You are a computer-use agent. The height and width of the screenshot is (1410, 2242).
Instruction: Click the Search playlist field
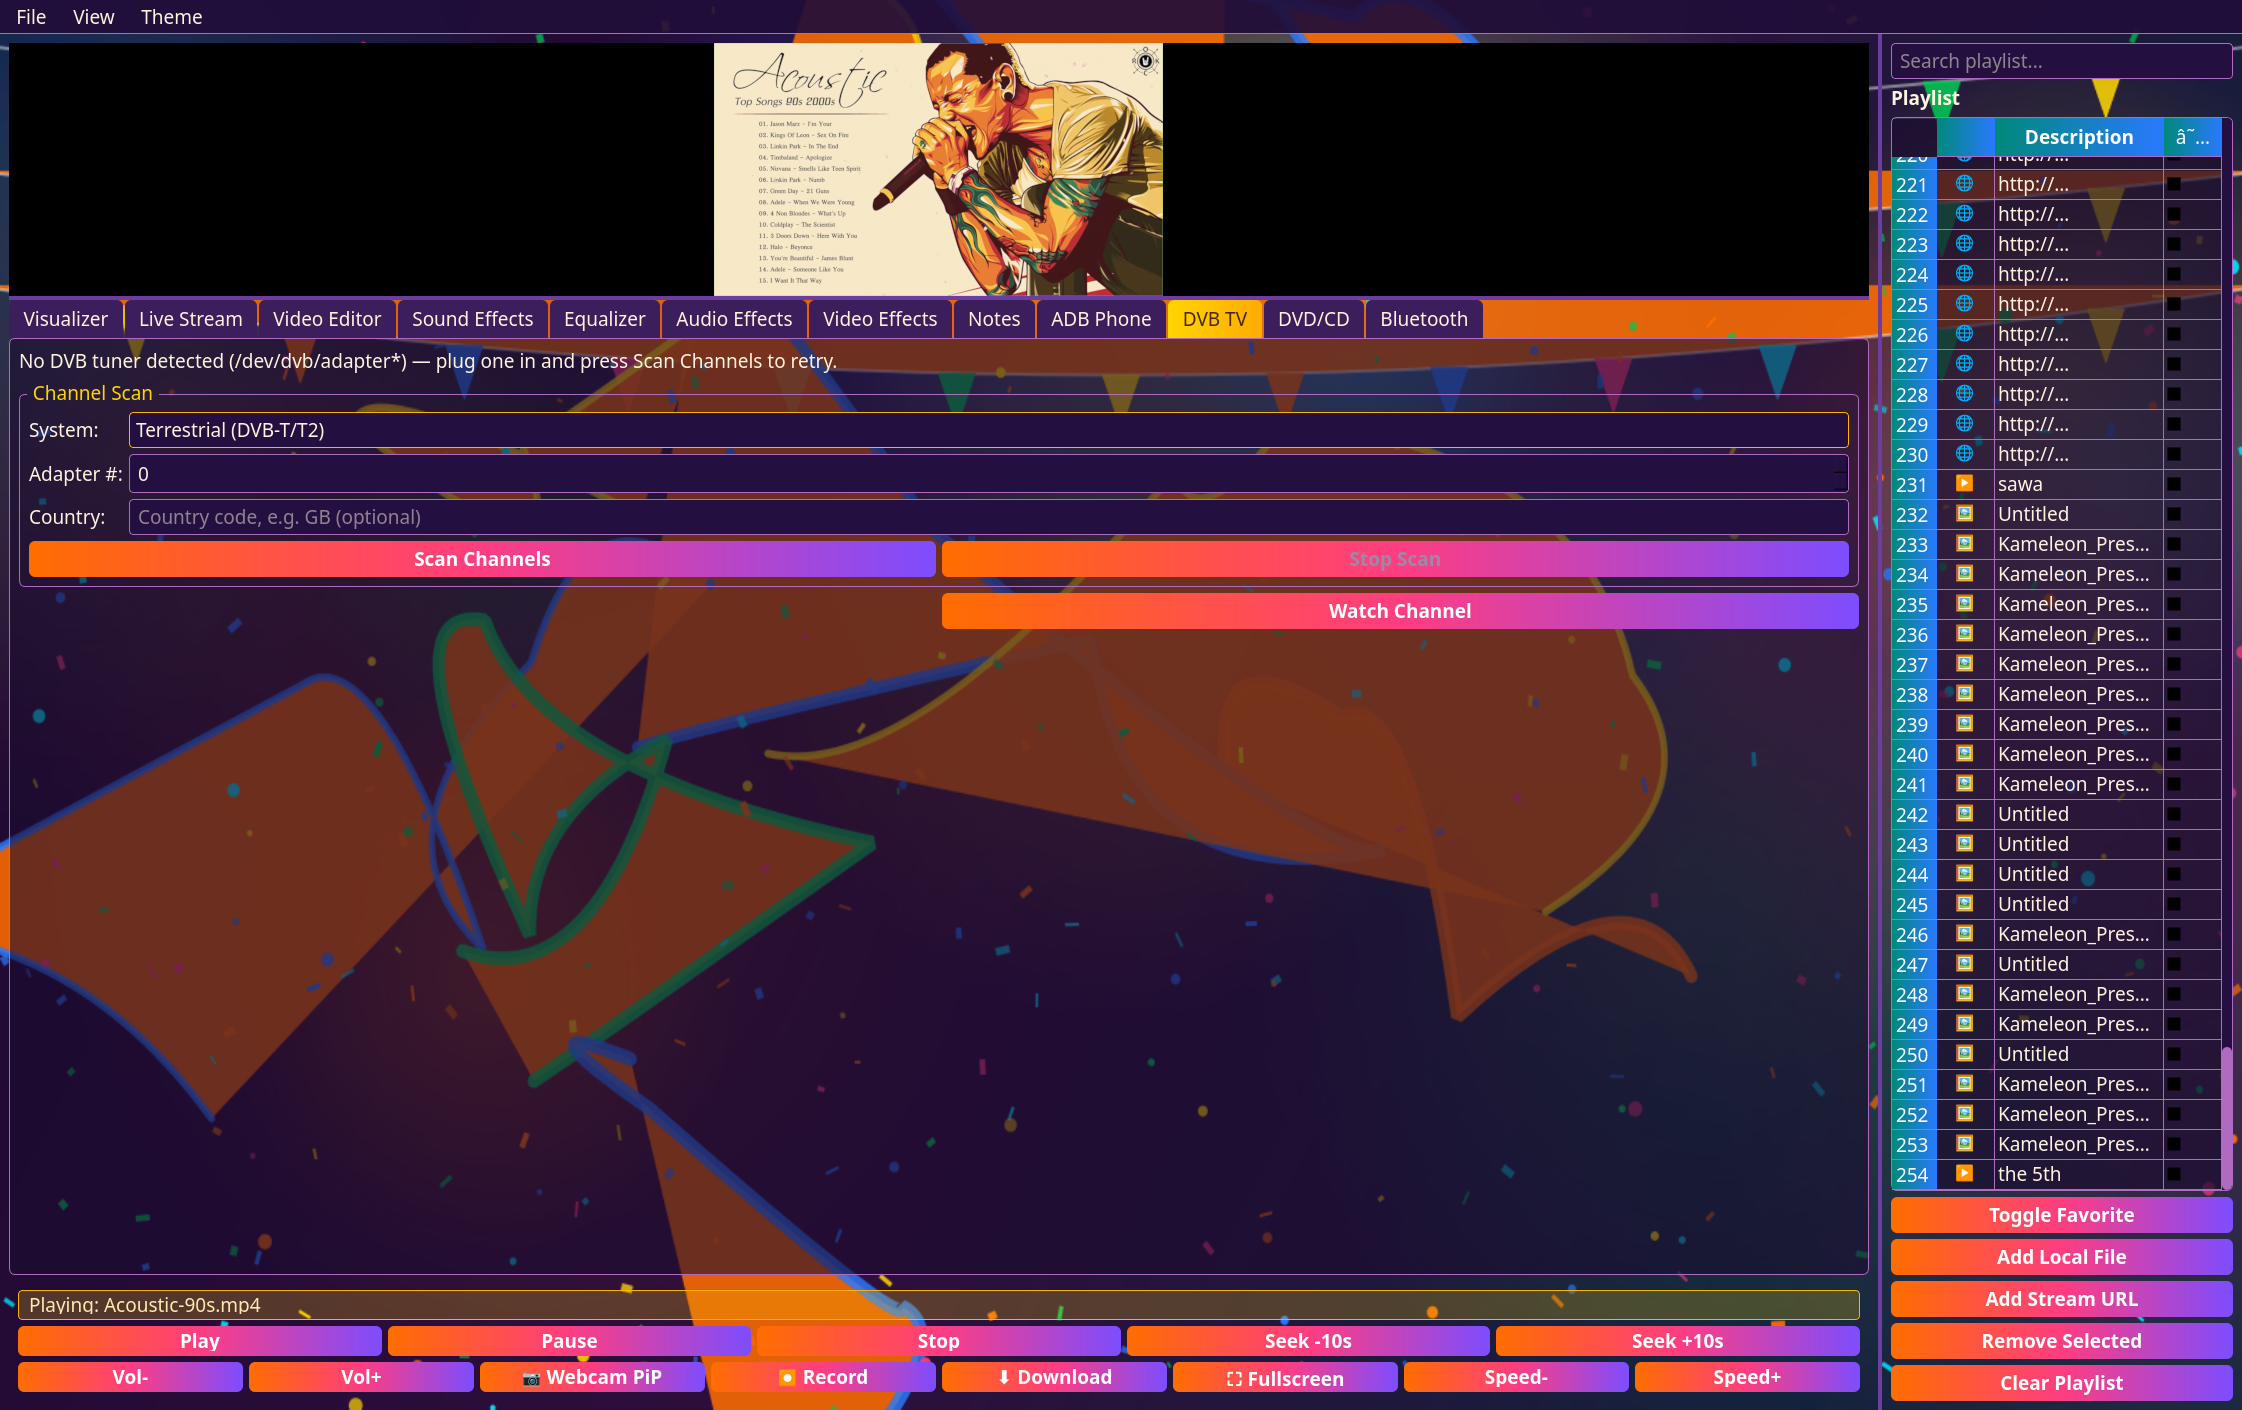pos(2061,61)
